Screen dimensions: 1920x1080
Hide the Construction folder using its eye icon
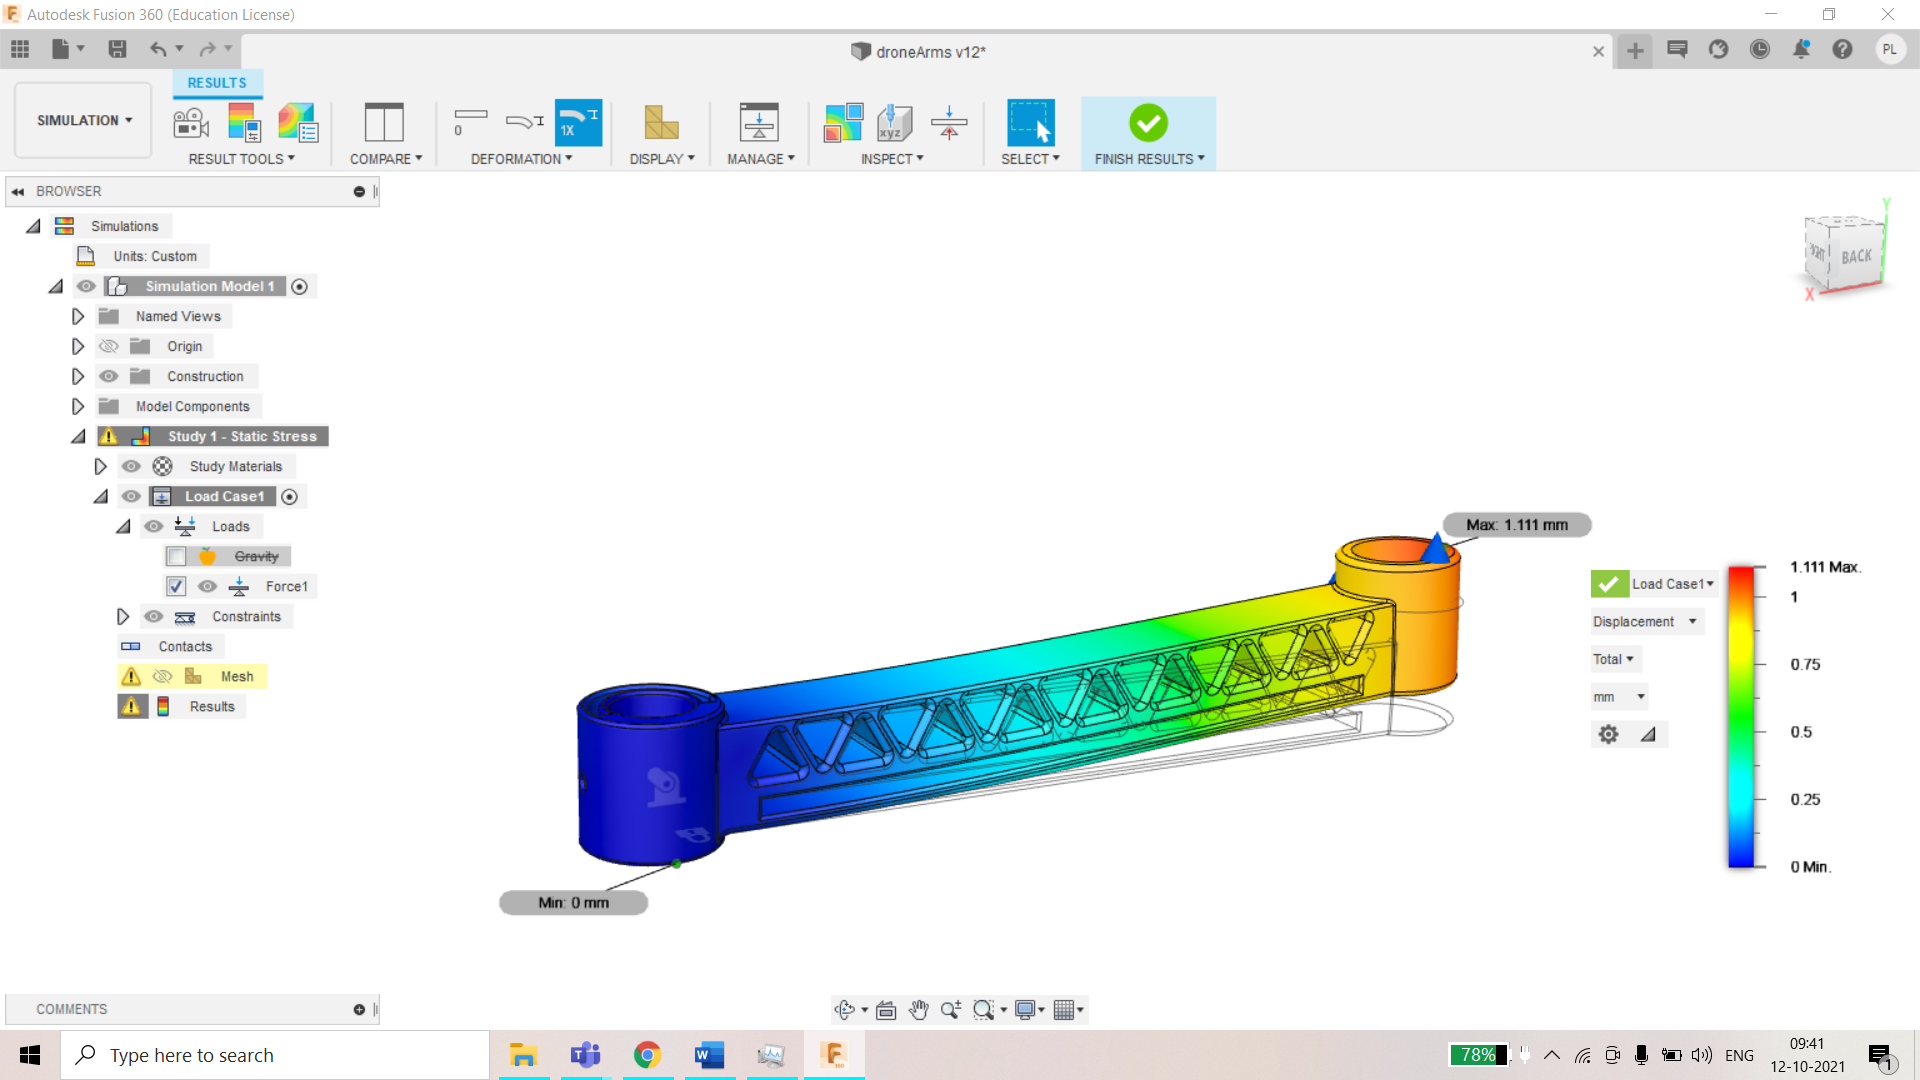108,376
